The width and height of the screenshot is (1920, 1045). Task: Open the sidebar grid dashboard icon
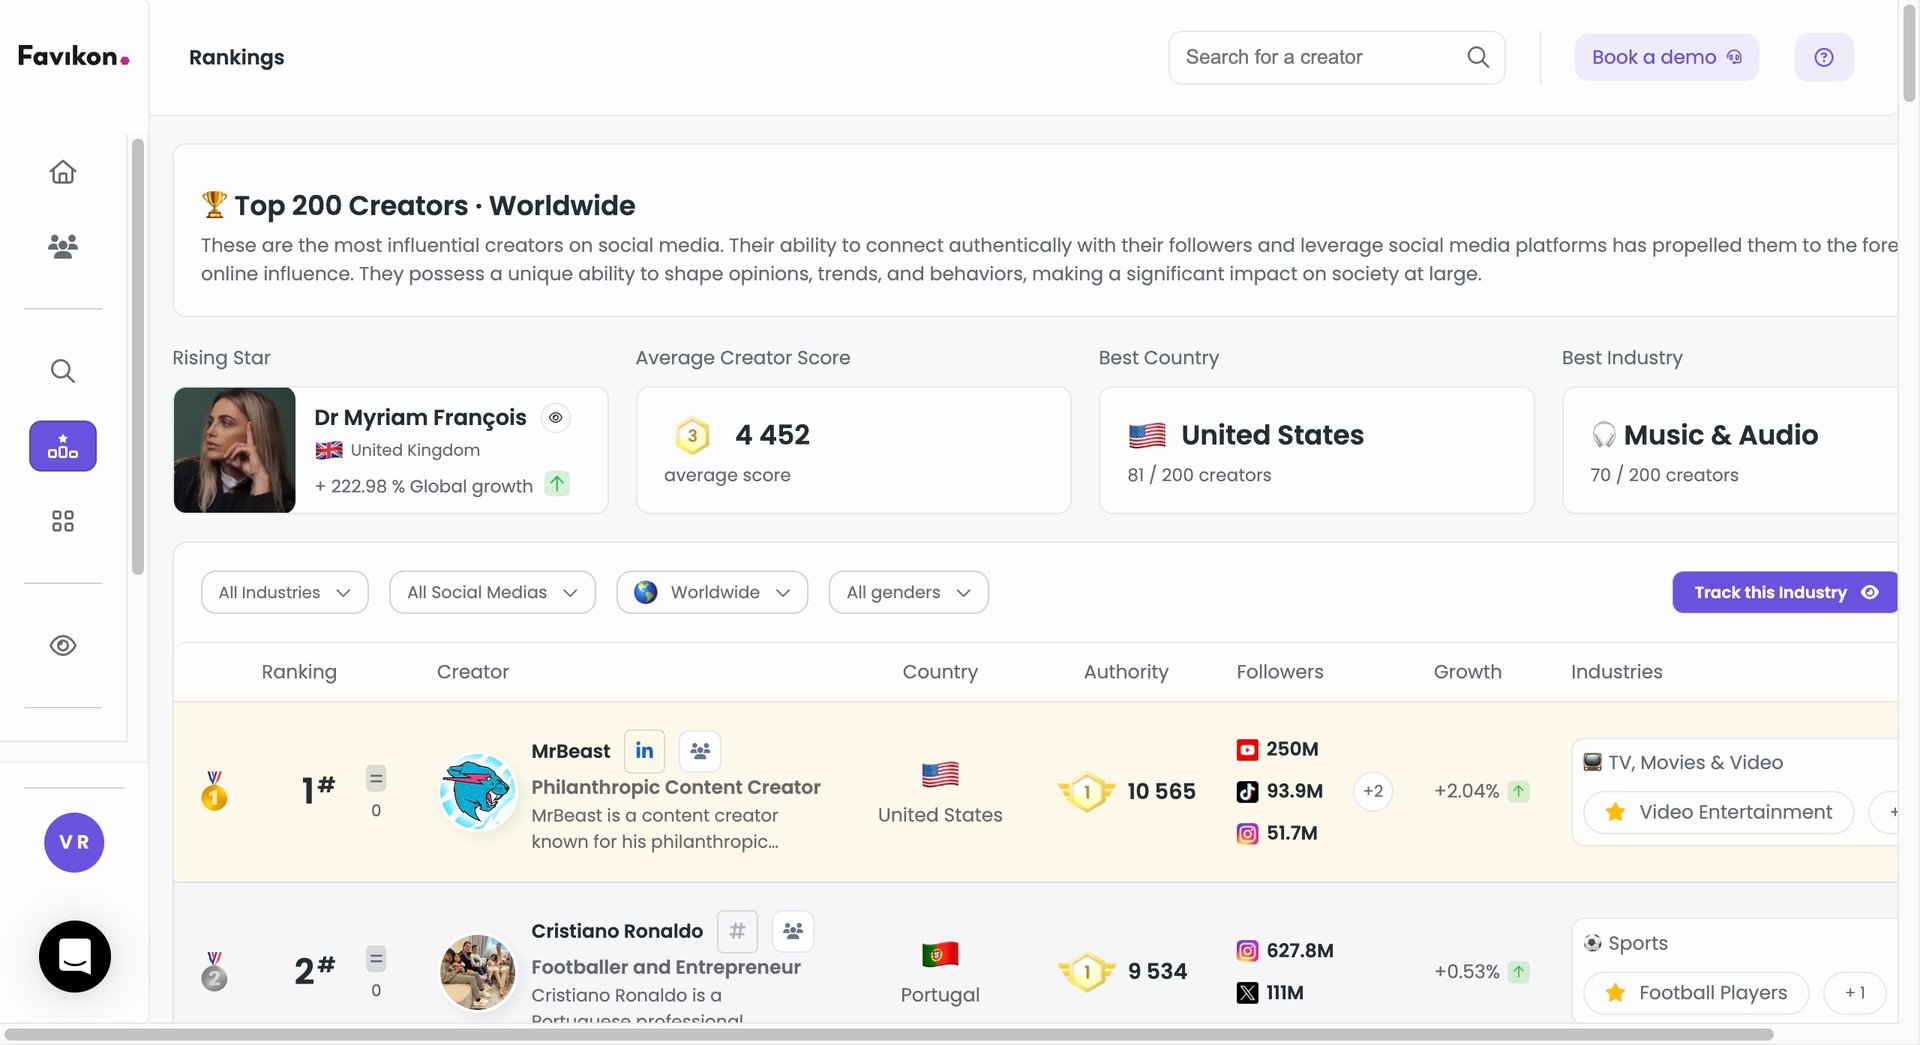(63, 521)
